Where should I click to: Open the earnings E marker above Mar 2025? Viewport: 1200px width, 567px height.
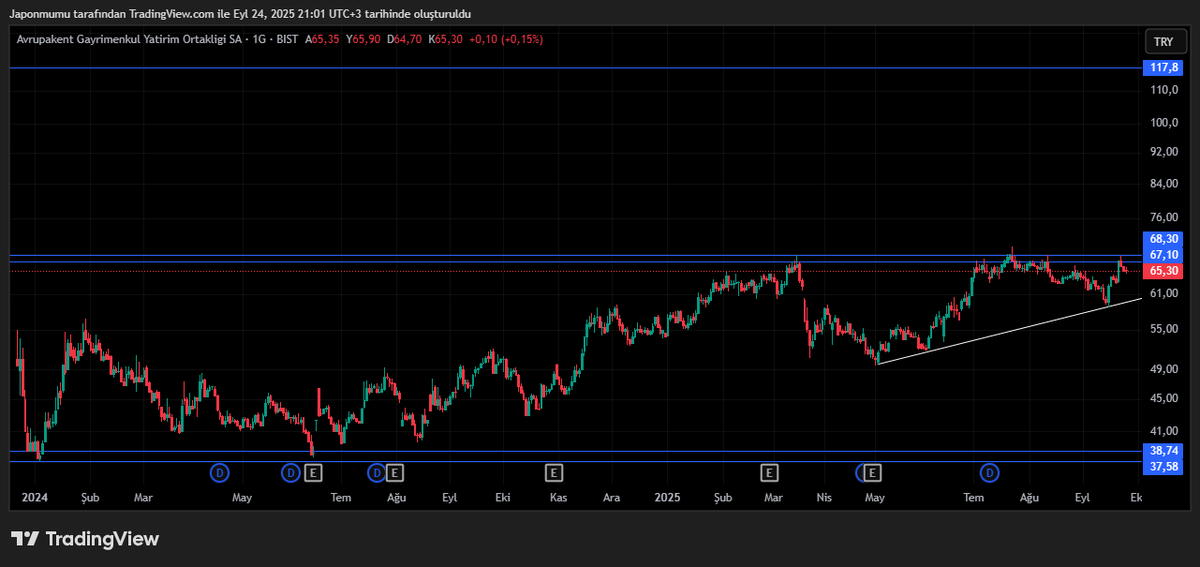point(769,472)
